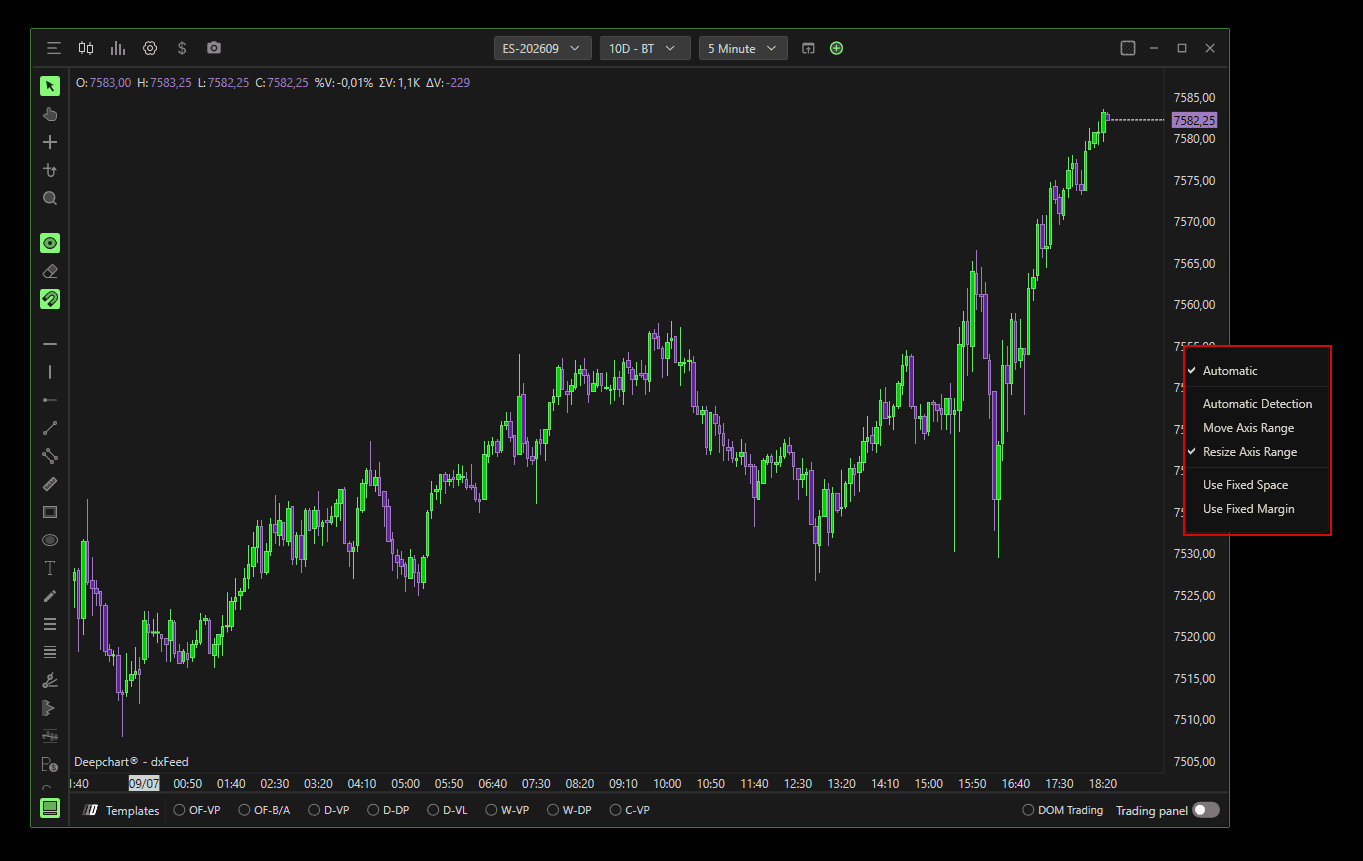Select the eraser tool

click(x=50, y=271)
